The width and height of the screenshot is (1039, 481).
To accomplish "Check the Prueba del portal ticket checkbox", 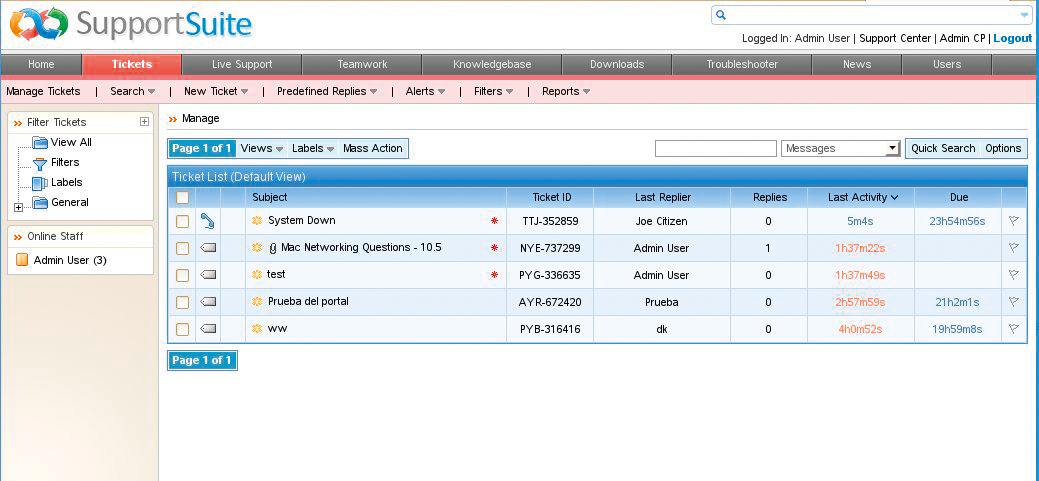I will point(182,302).
